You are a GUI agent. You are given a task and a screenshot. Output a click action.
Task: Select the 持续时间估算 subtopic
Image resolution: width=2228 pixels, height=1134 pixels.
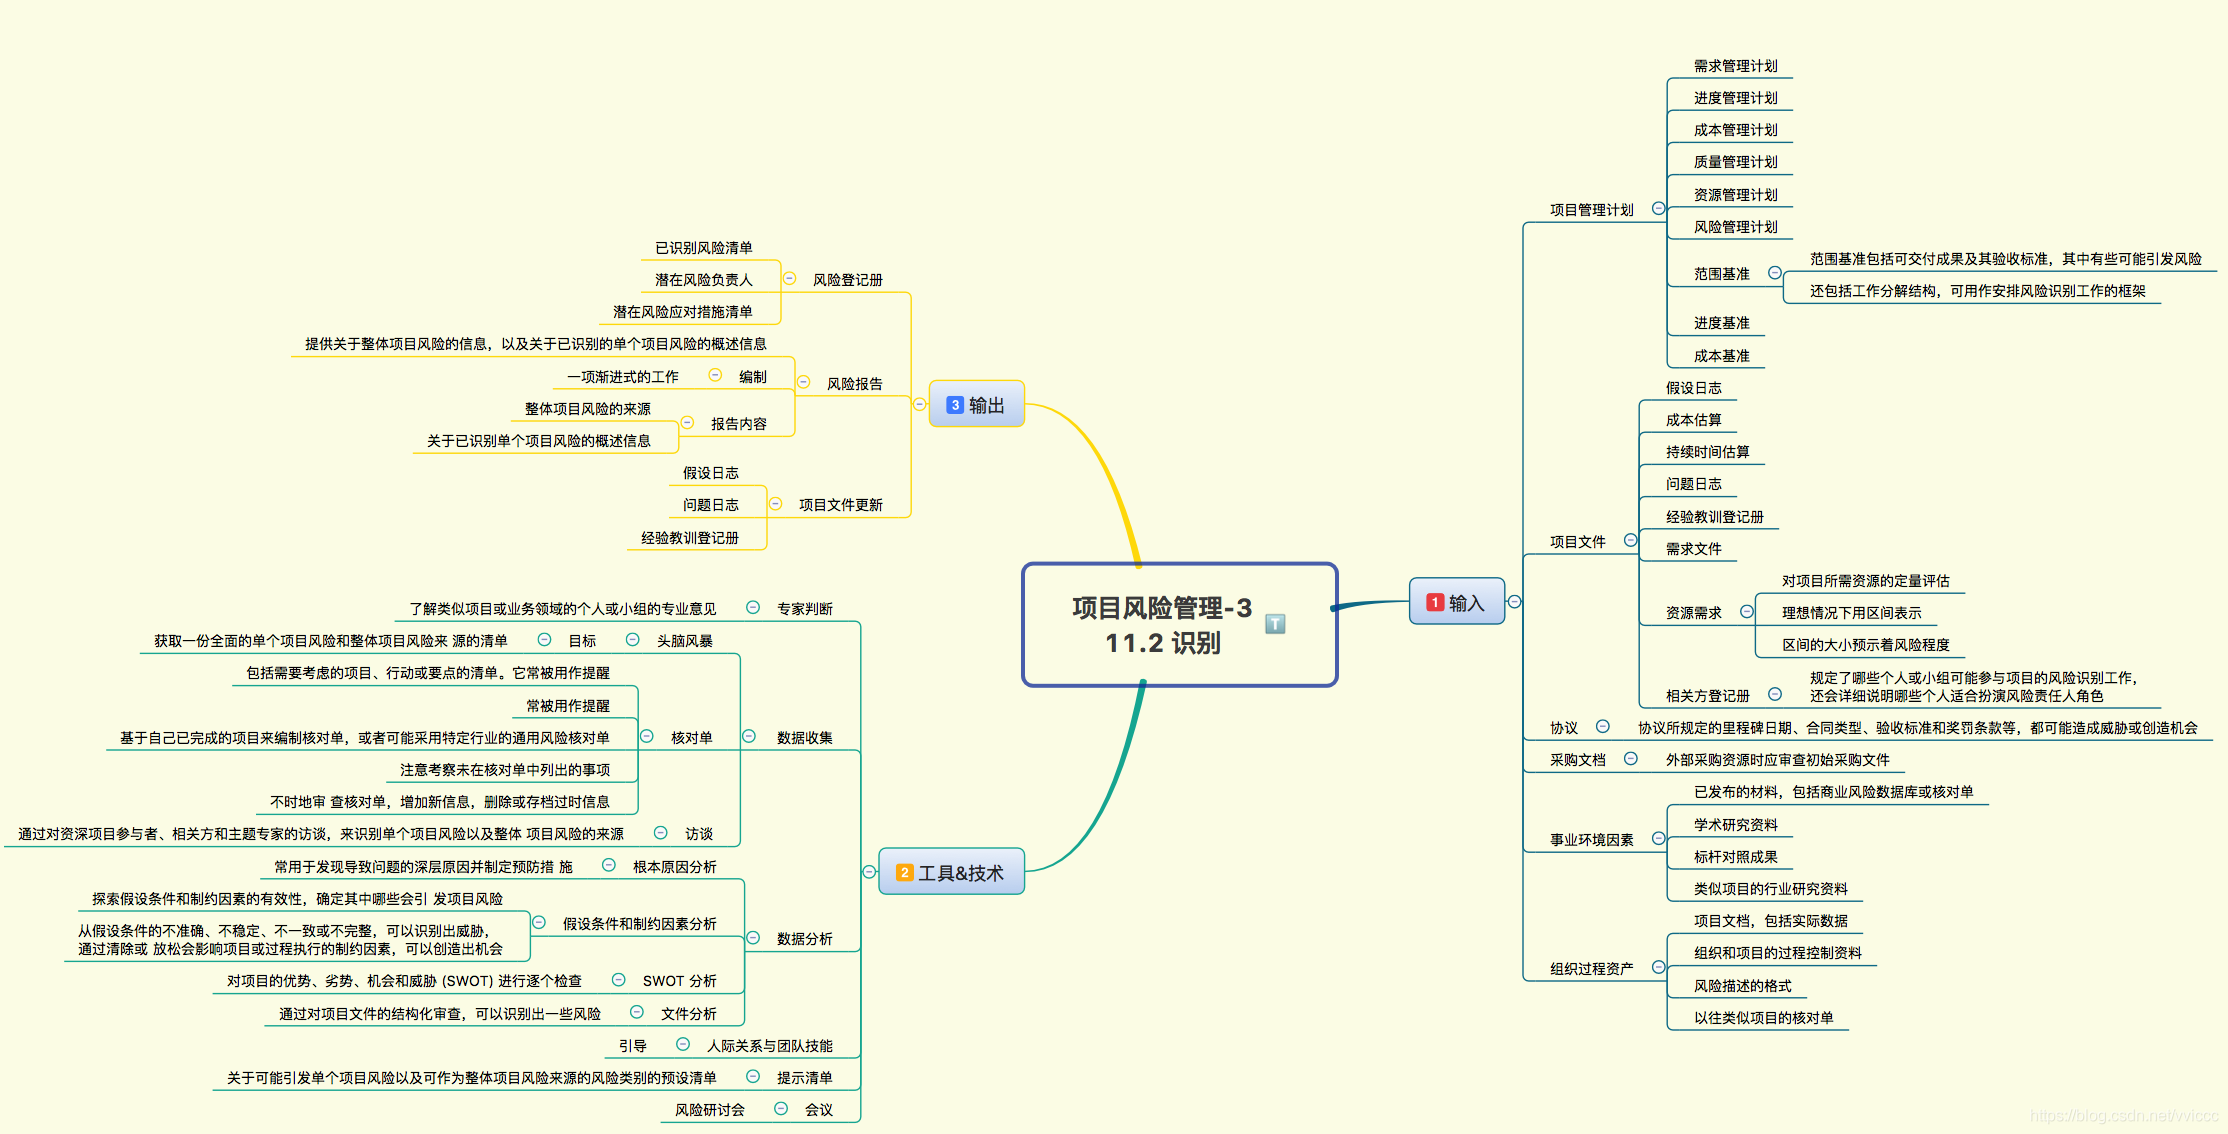tap(1707, 452)
